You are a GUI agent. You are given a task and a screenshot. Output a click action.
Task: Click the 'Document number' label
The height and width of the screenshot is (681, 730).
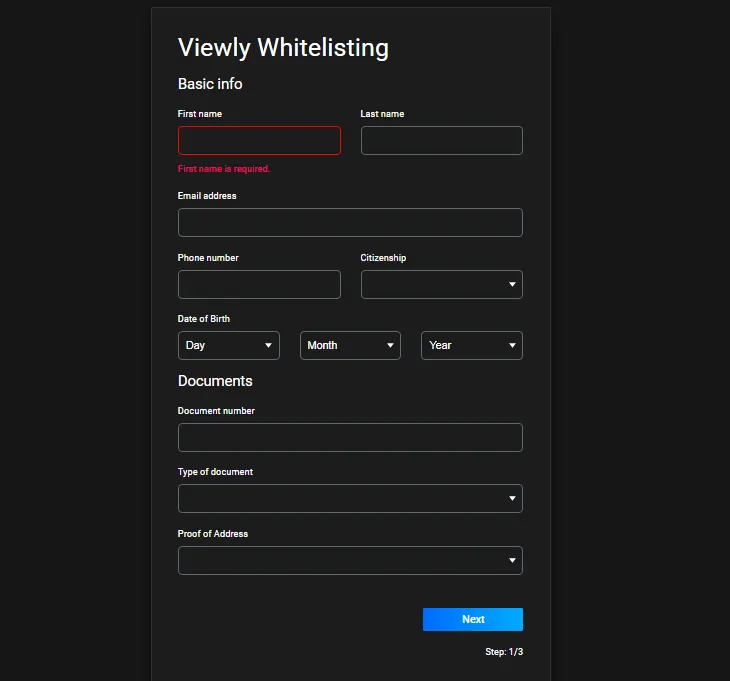point(216,411)
